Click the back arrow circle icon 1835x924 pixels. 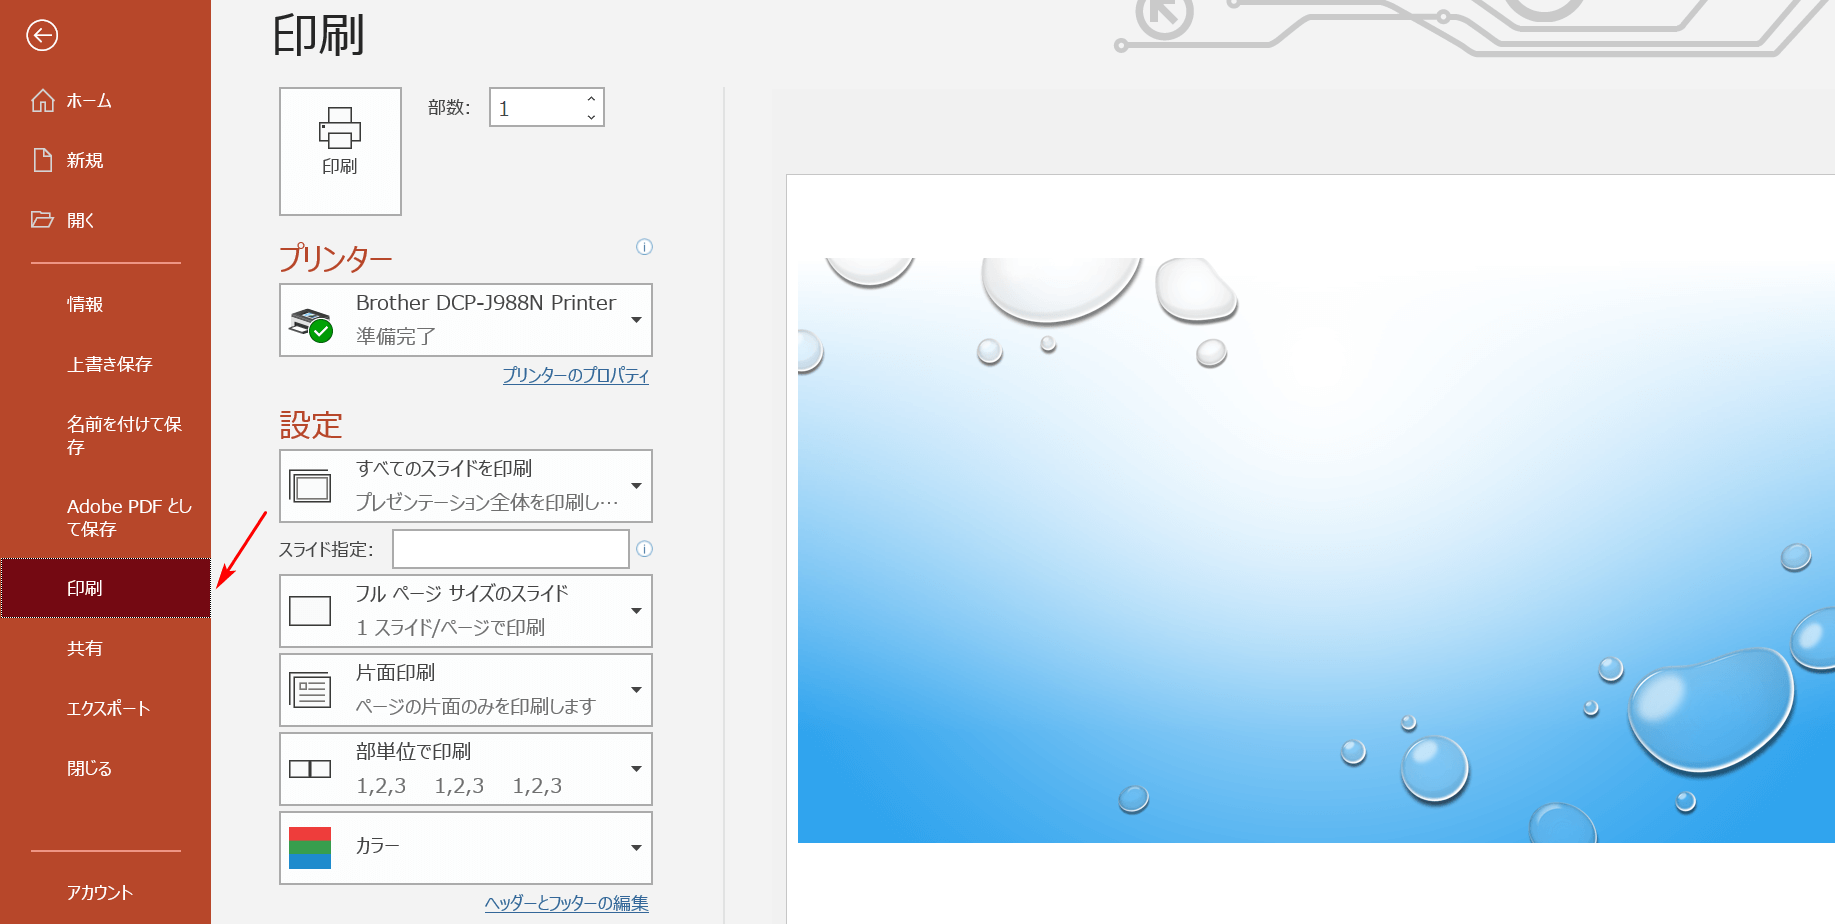tap(42, 36)
